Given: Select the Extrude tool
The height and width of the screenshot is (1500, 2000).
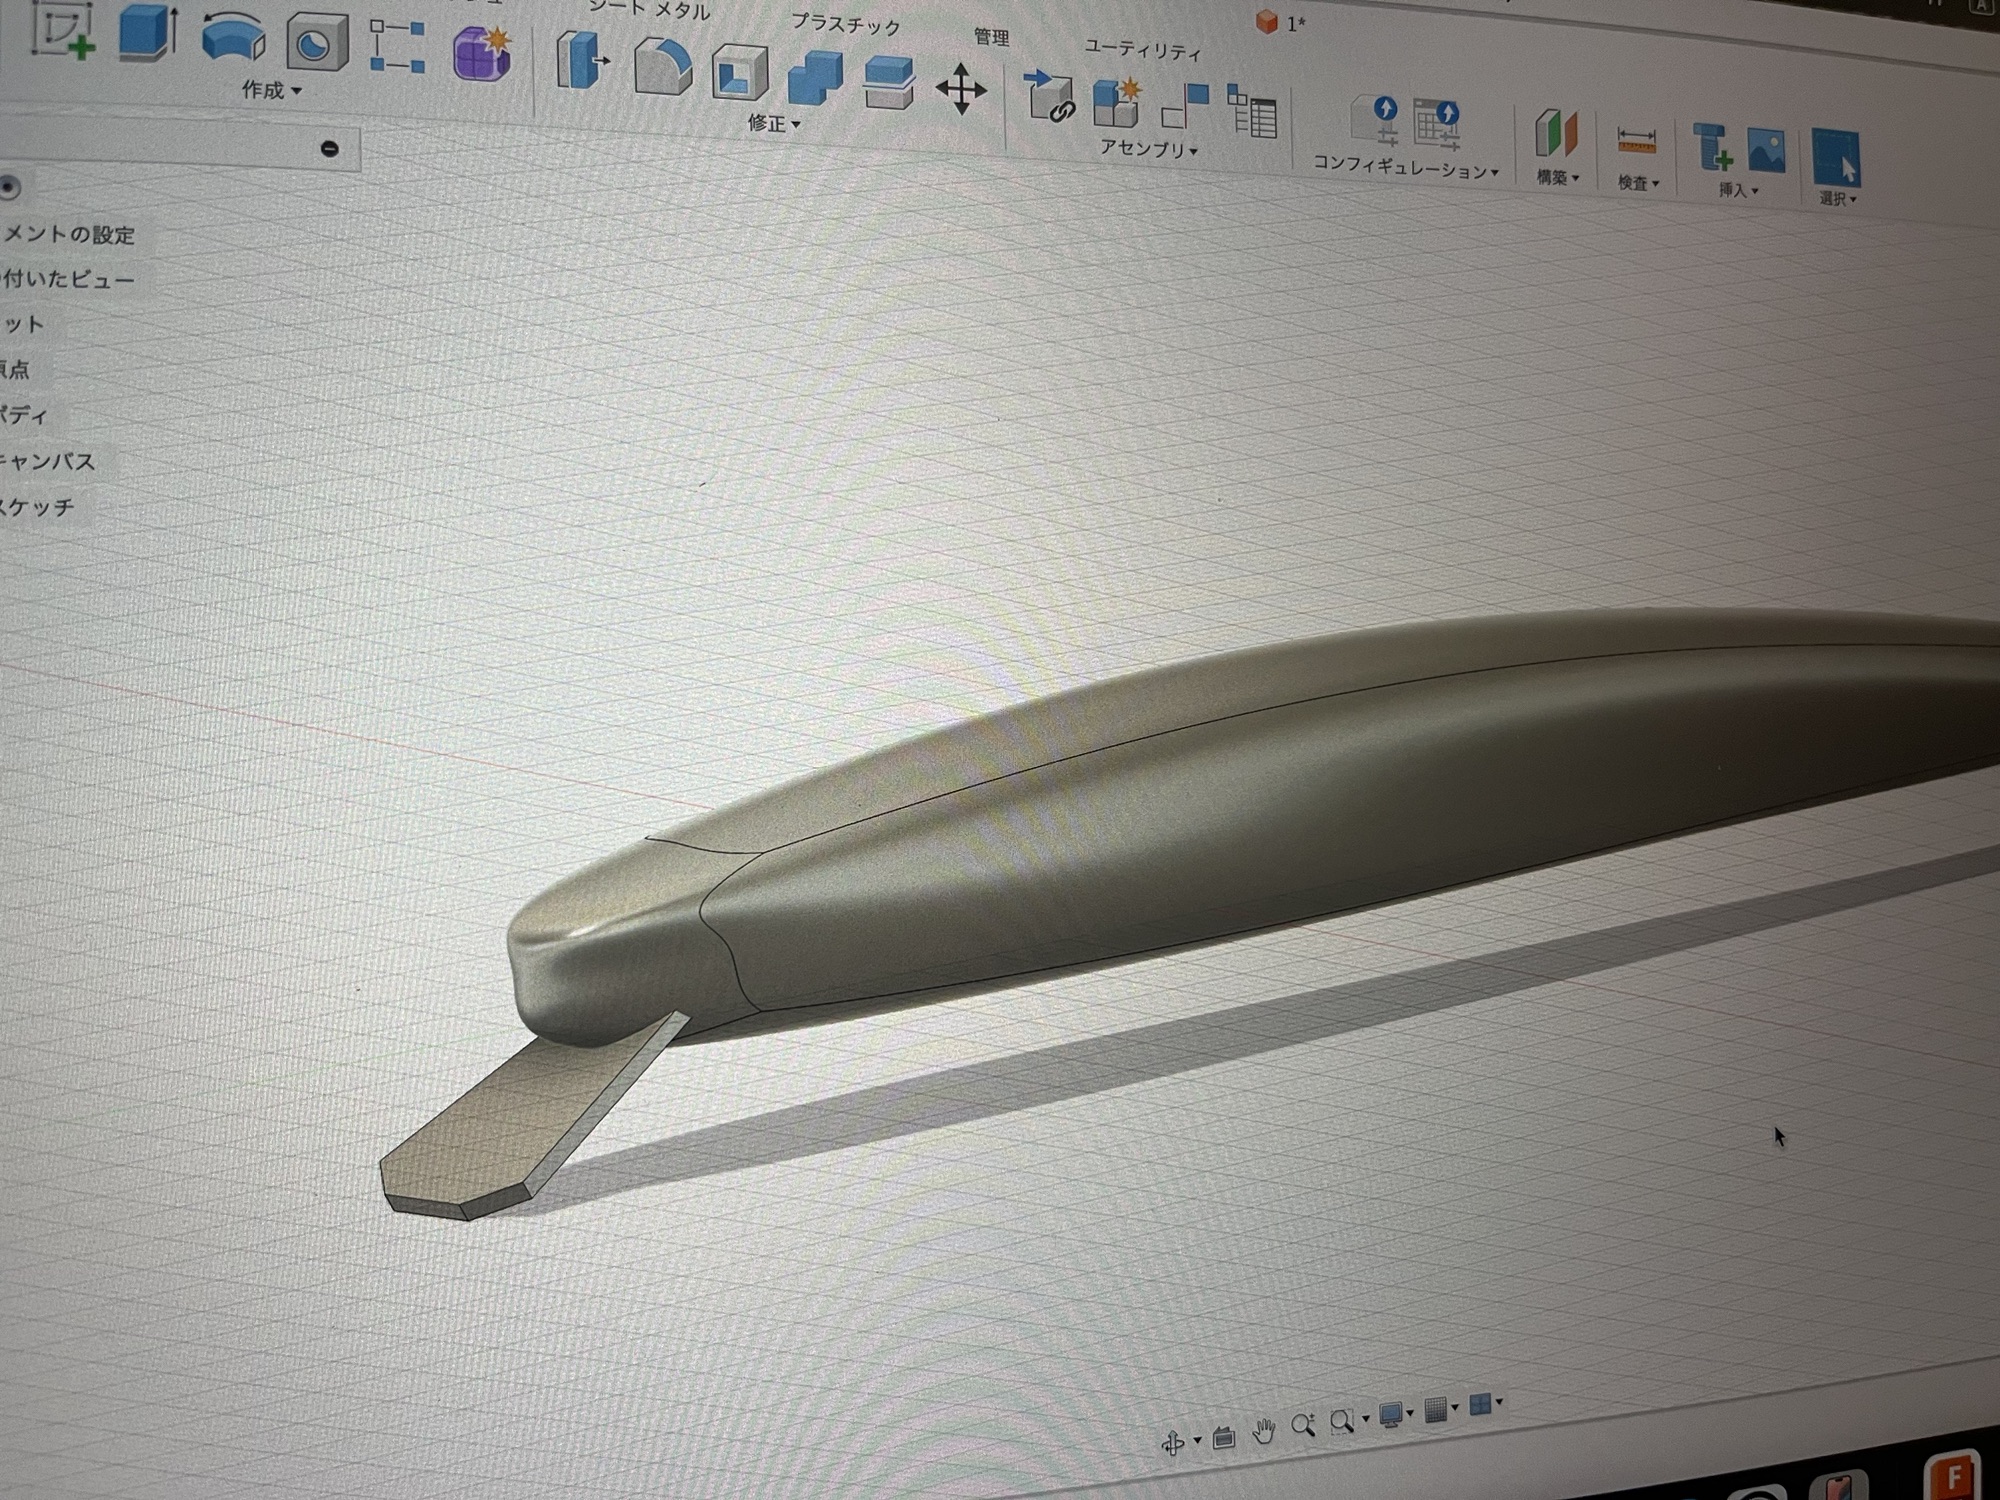Looking at the screenshot, I should [148, 32].
